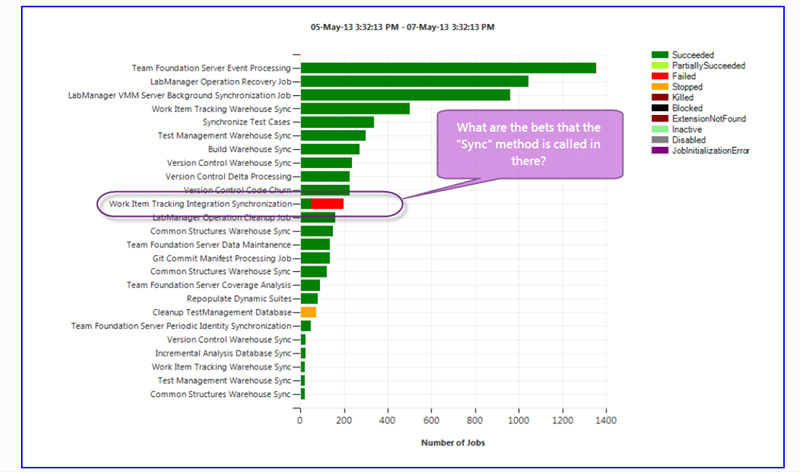This screenshot has height=472, width=800.
Task: Select the 'Blocked' legend label
Action: tap(687, 108)
